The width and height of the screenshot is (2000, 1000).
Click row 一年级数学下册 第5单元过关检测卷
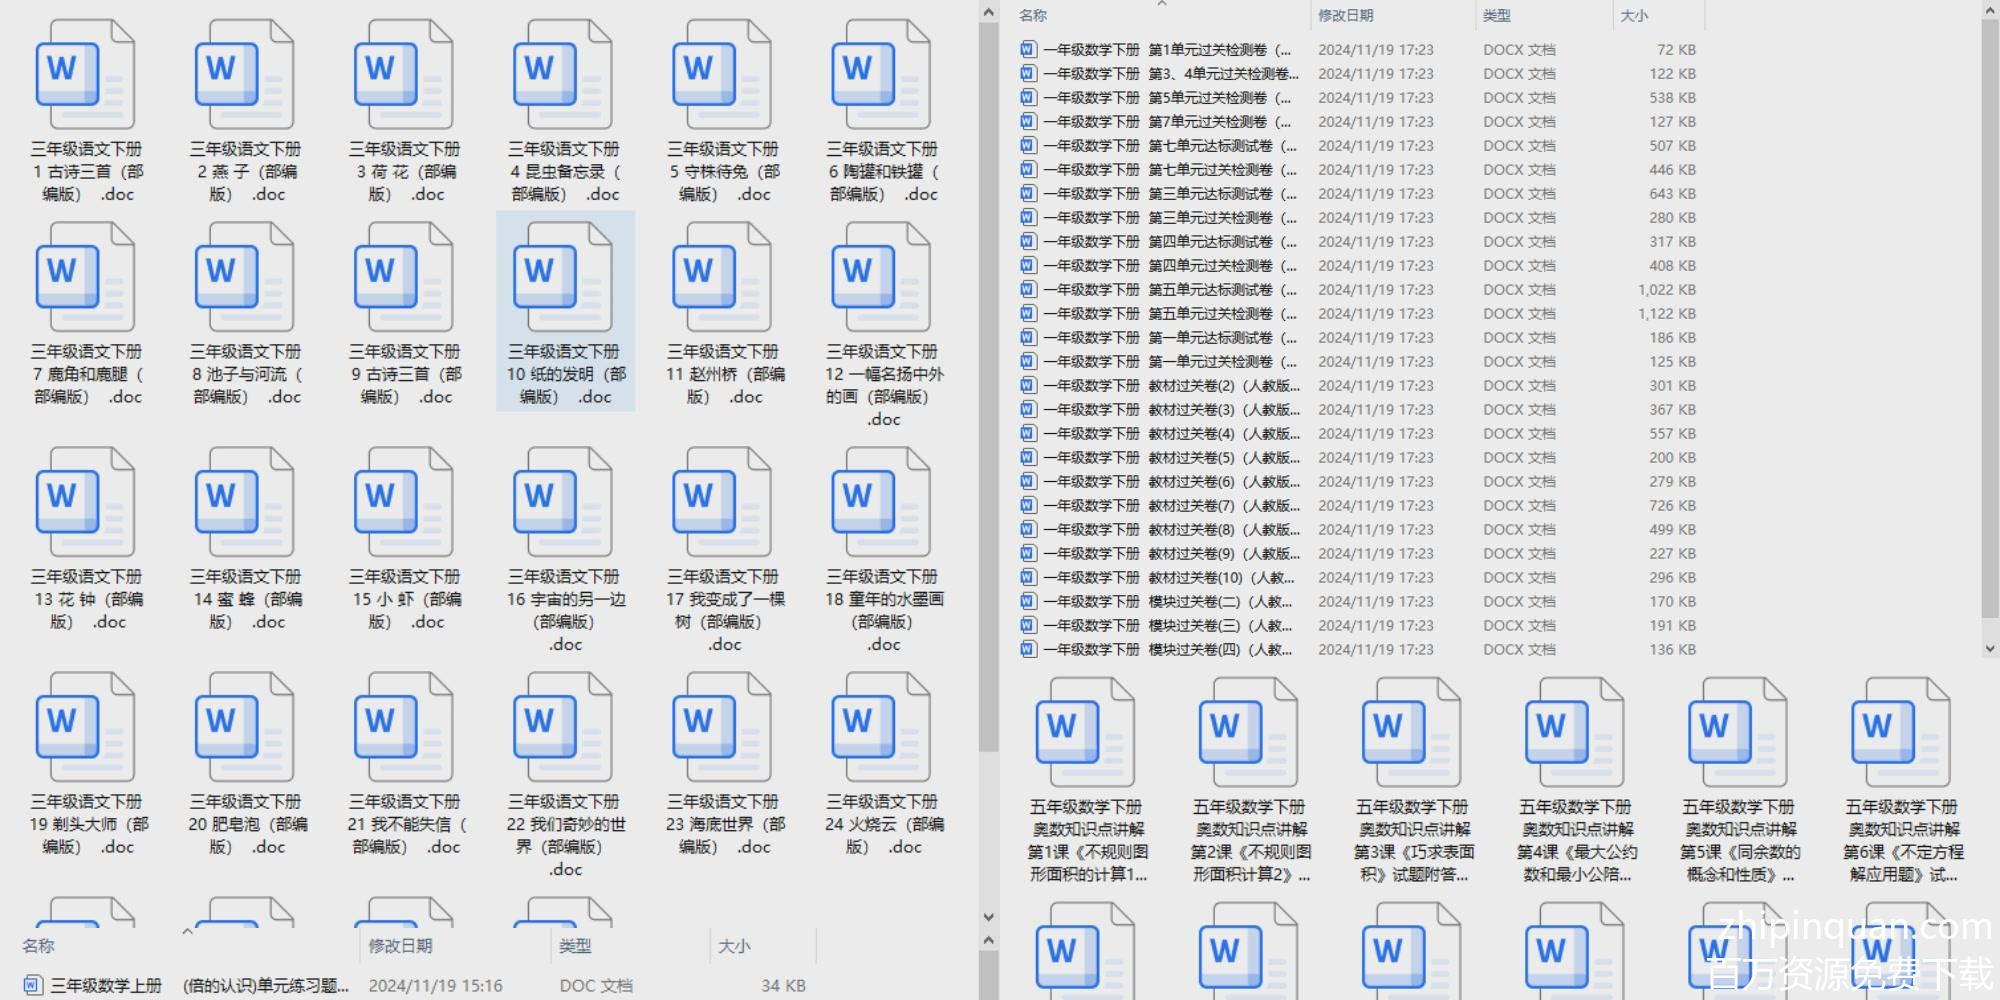pyautogui.click(x=1358, y=97)
